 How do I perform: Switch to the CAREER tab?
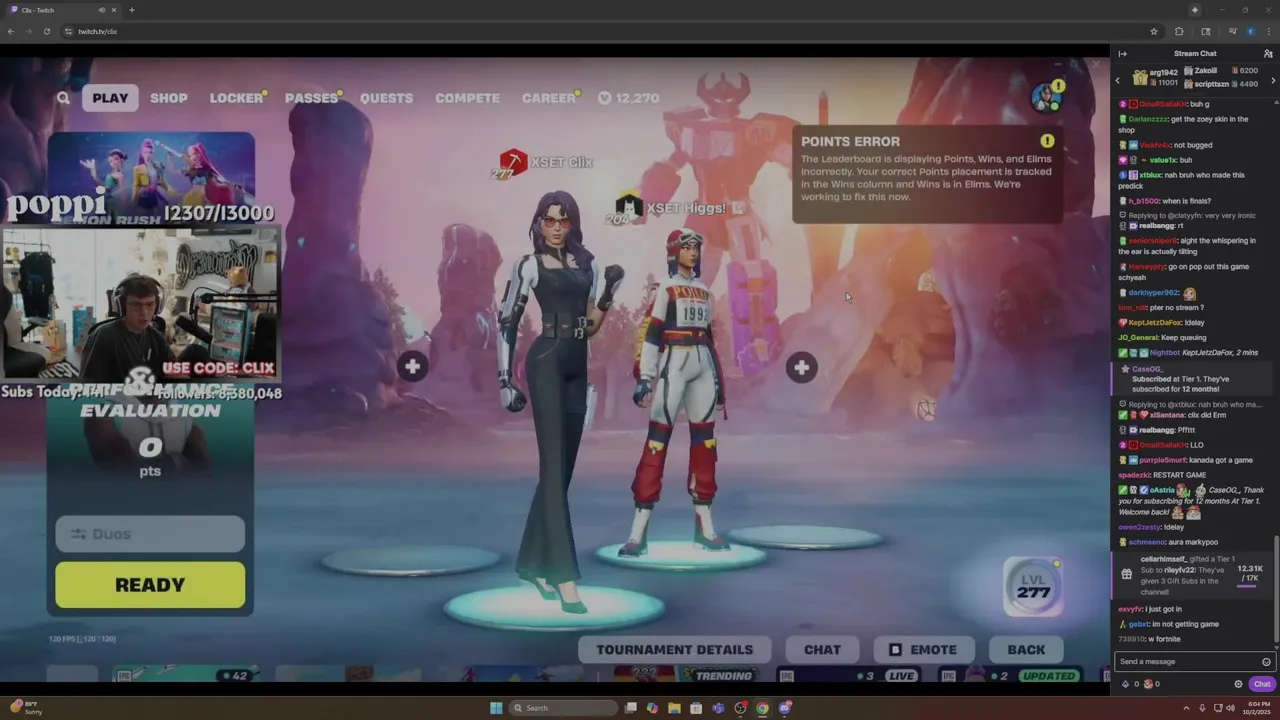[x=549, y=98]
